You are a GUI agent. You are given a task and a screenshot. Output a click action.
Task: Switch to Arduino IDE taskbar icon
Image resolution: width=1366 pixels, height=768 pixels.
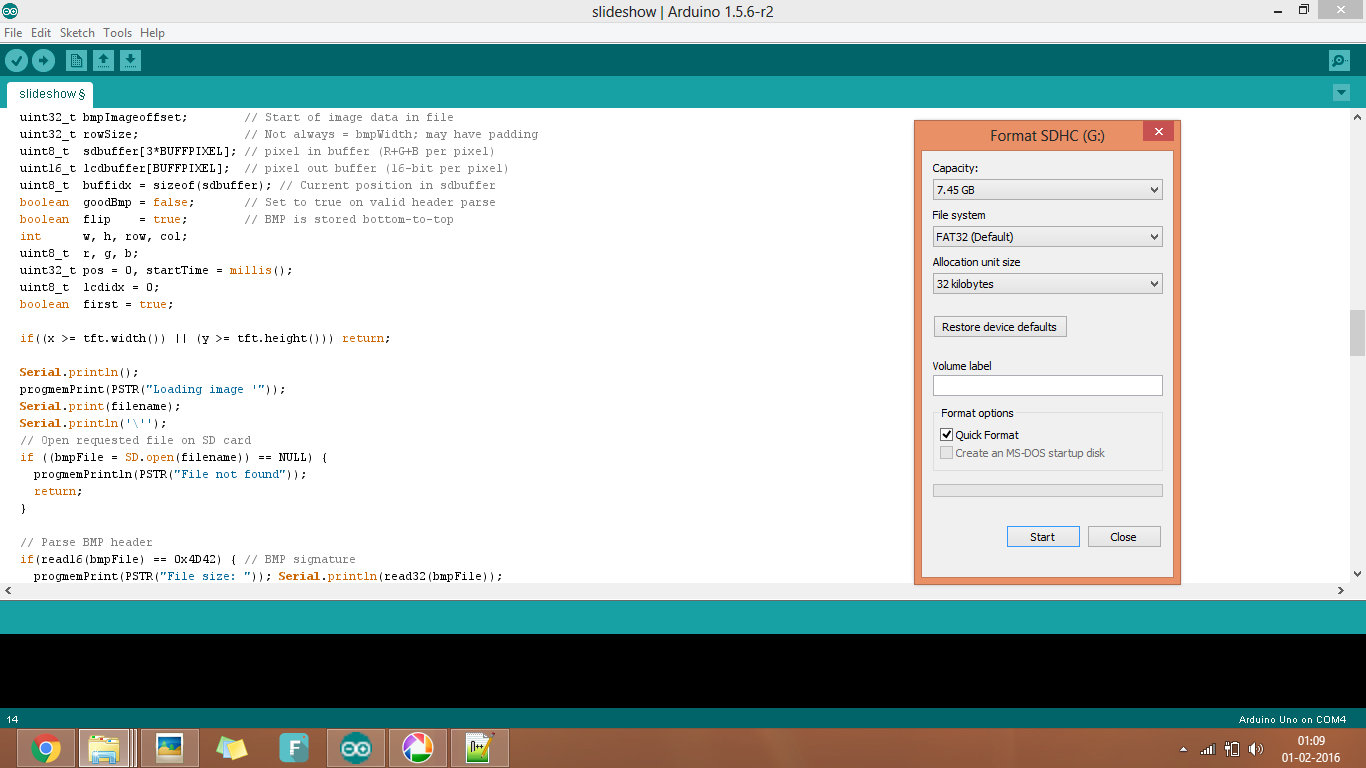coord(356,748)
